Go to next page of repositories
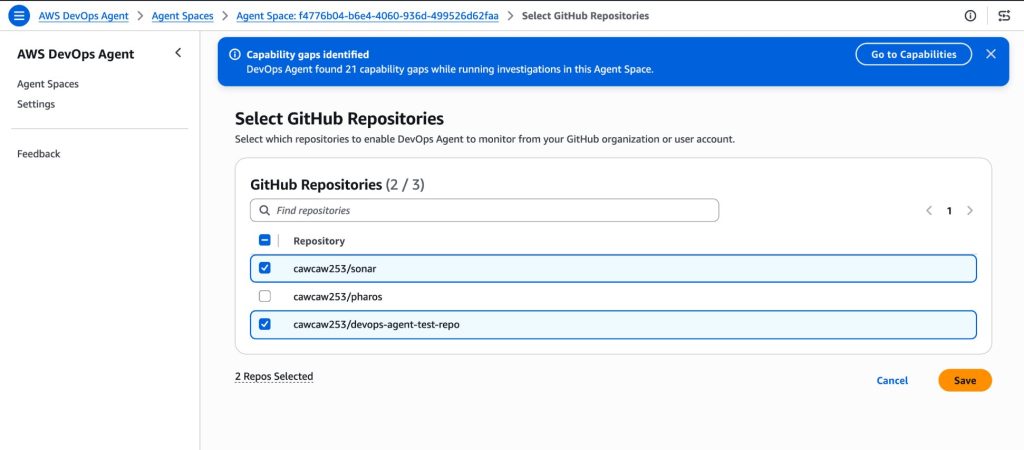1024x450 pixels. [x=970, y=211]
